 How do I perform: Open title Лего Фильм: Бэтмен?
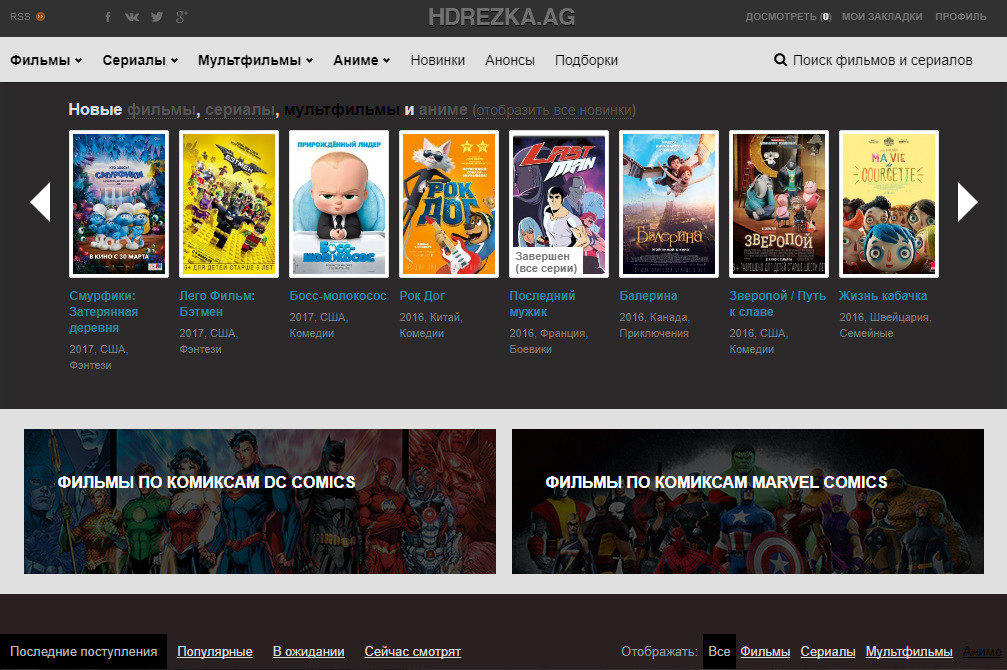click(217, 304)
